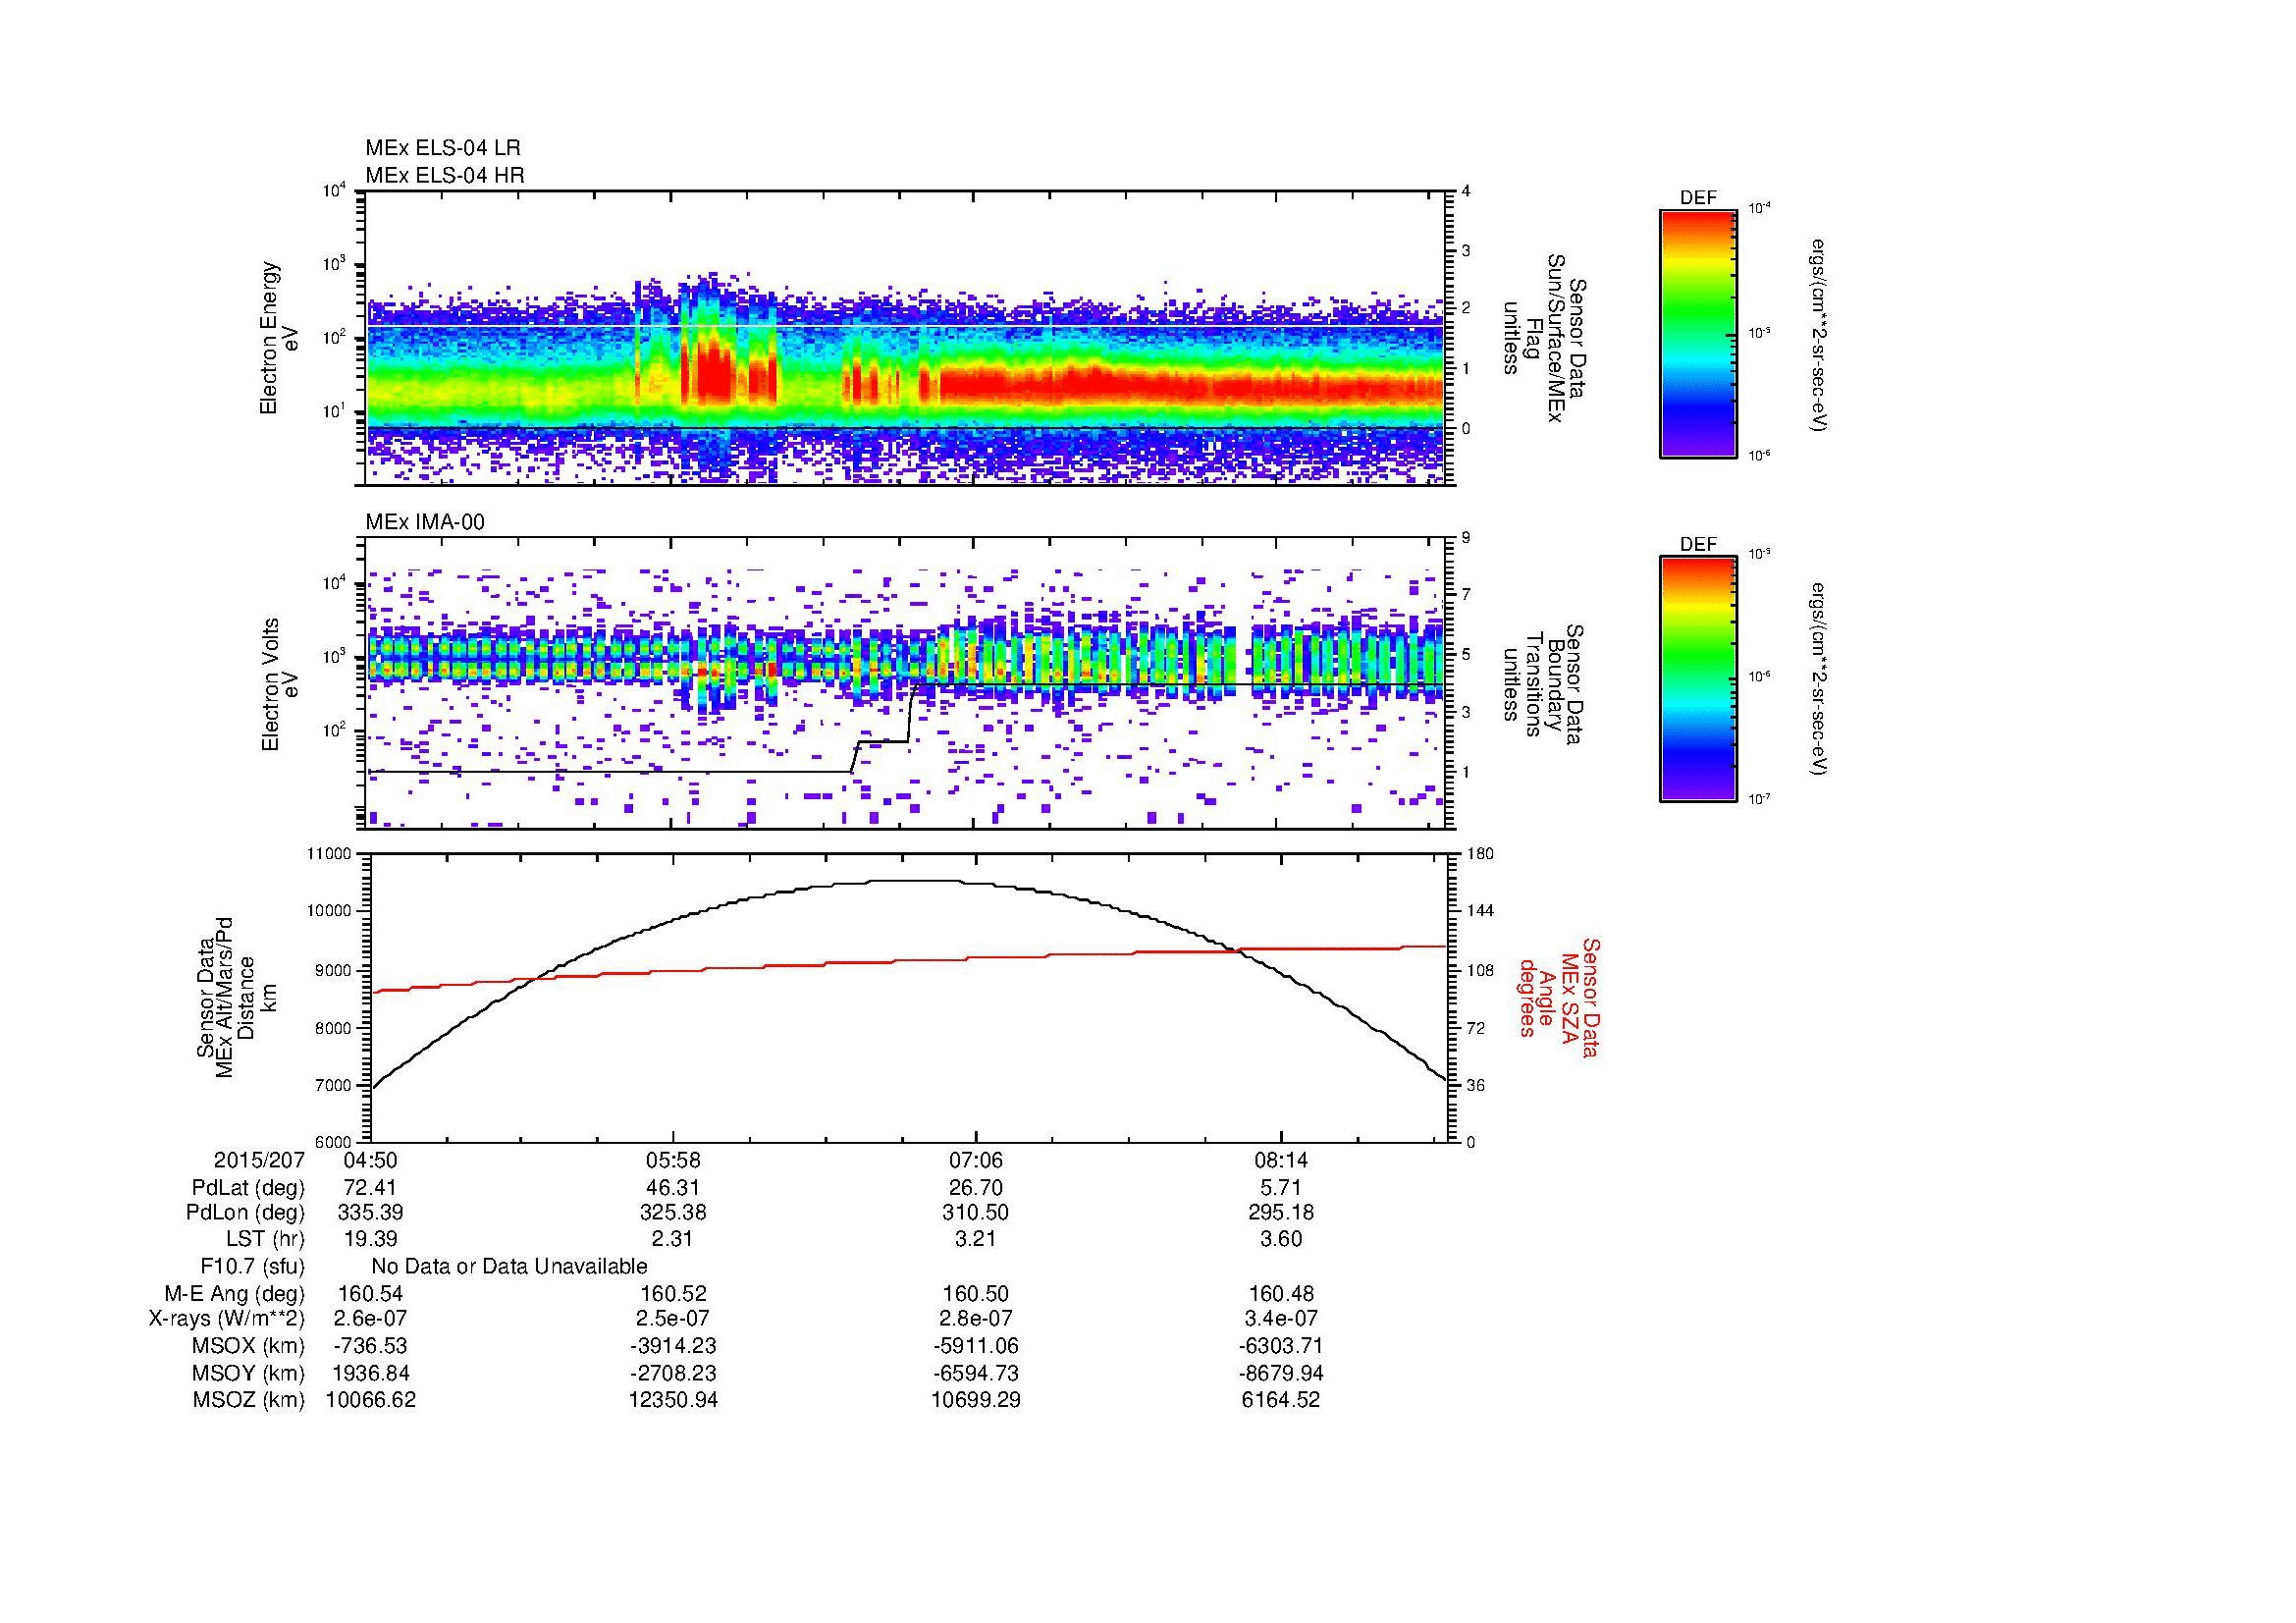Click the lower DEF color bar
The width and height of the screenshot is (2296, 1623).
(1697, 679)
